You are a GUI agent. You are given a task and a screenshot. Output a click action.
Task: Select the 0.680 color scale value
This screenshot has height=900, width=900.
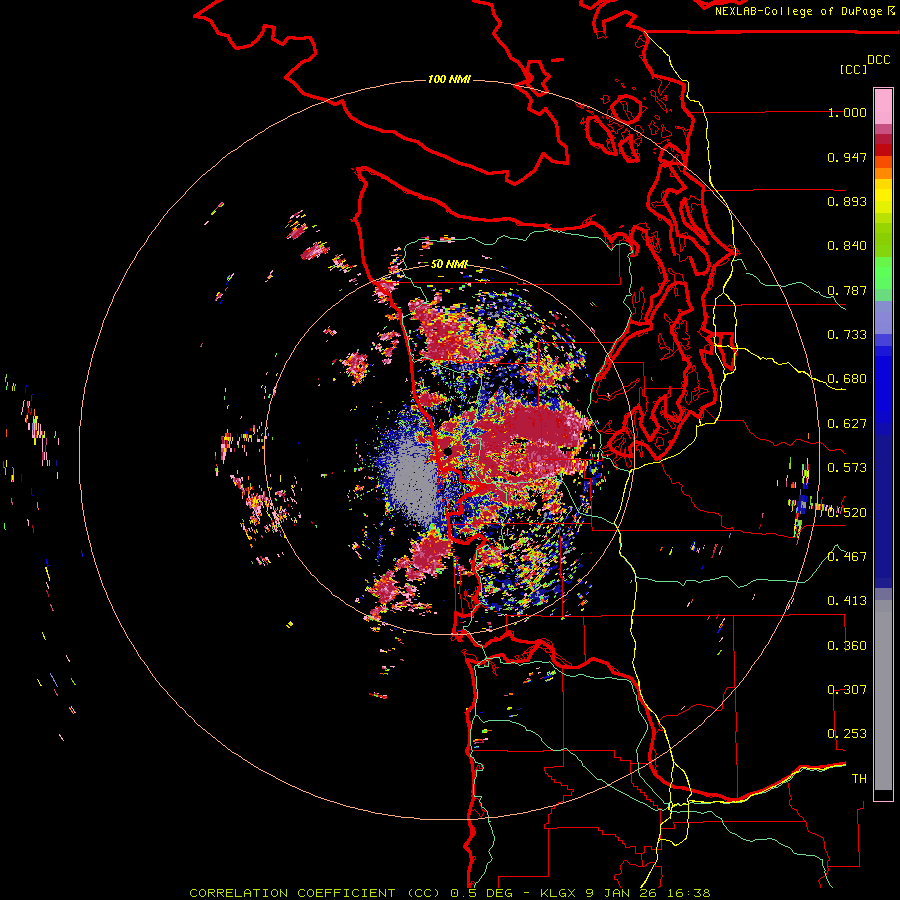847,379
